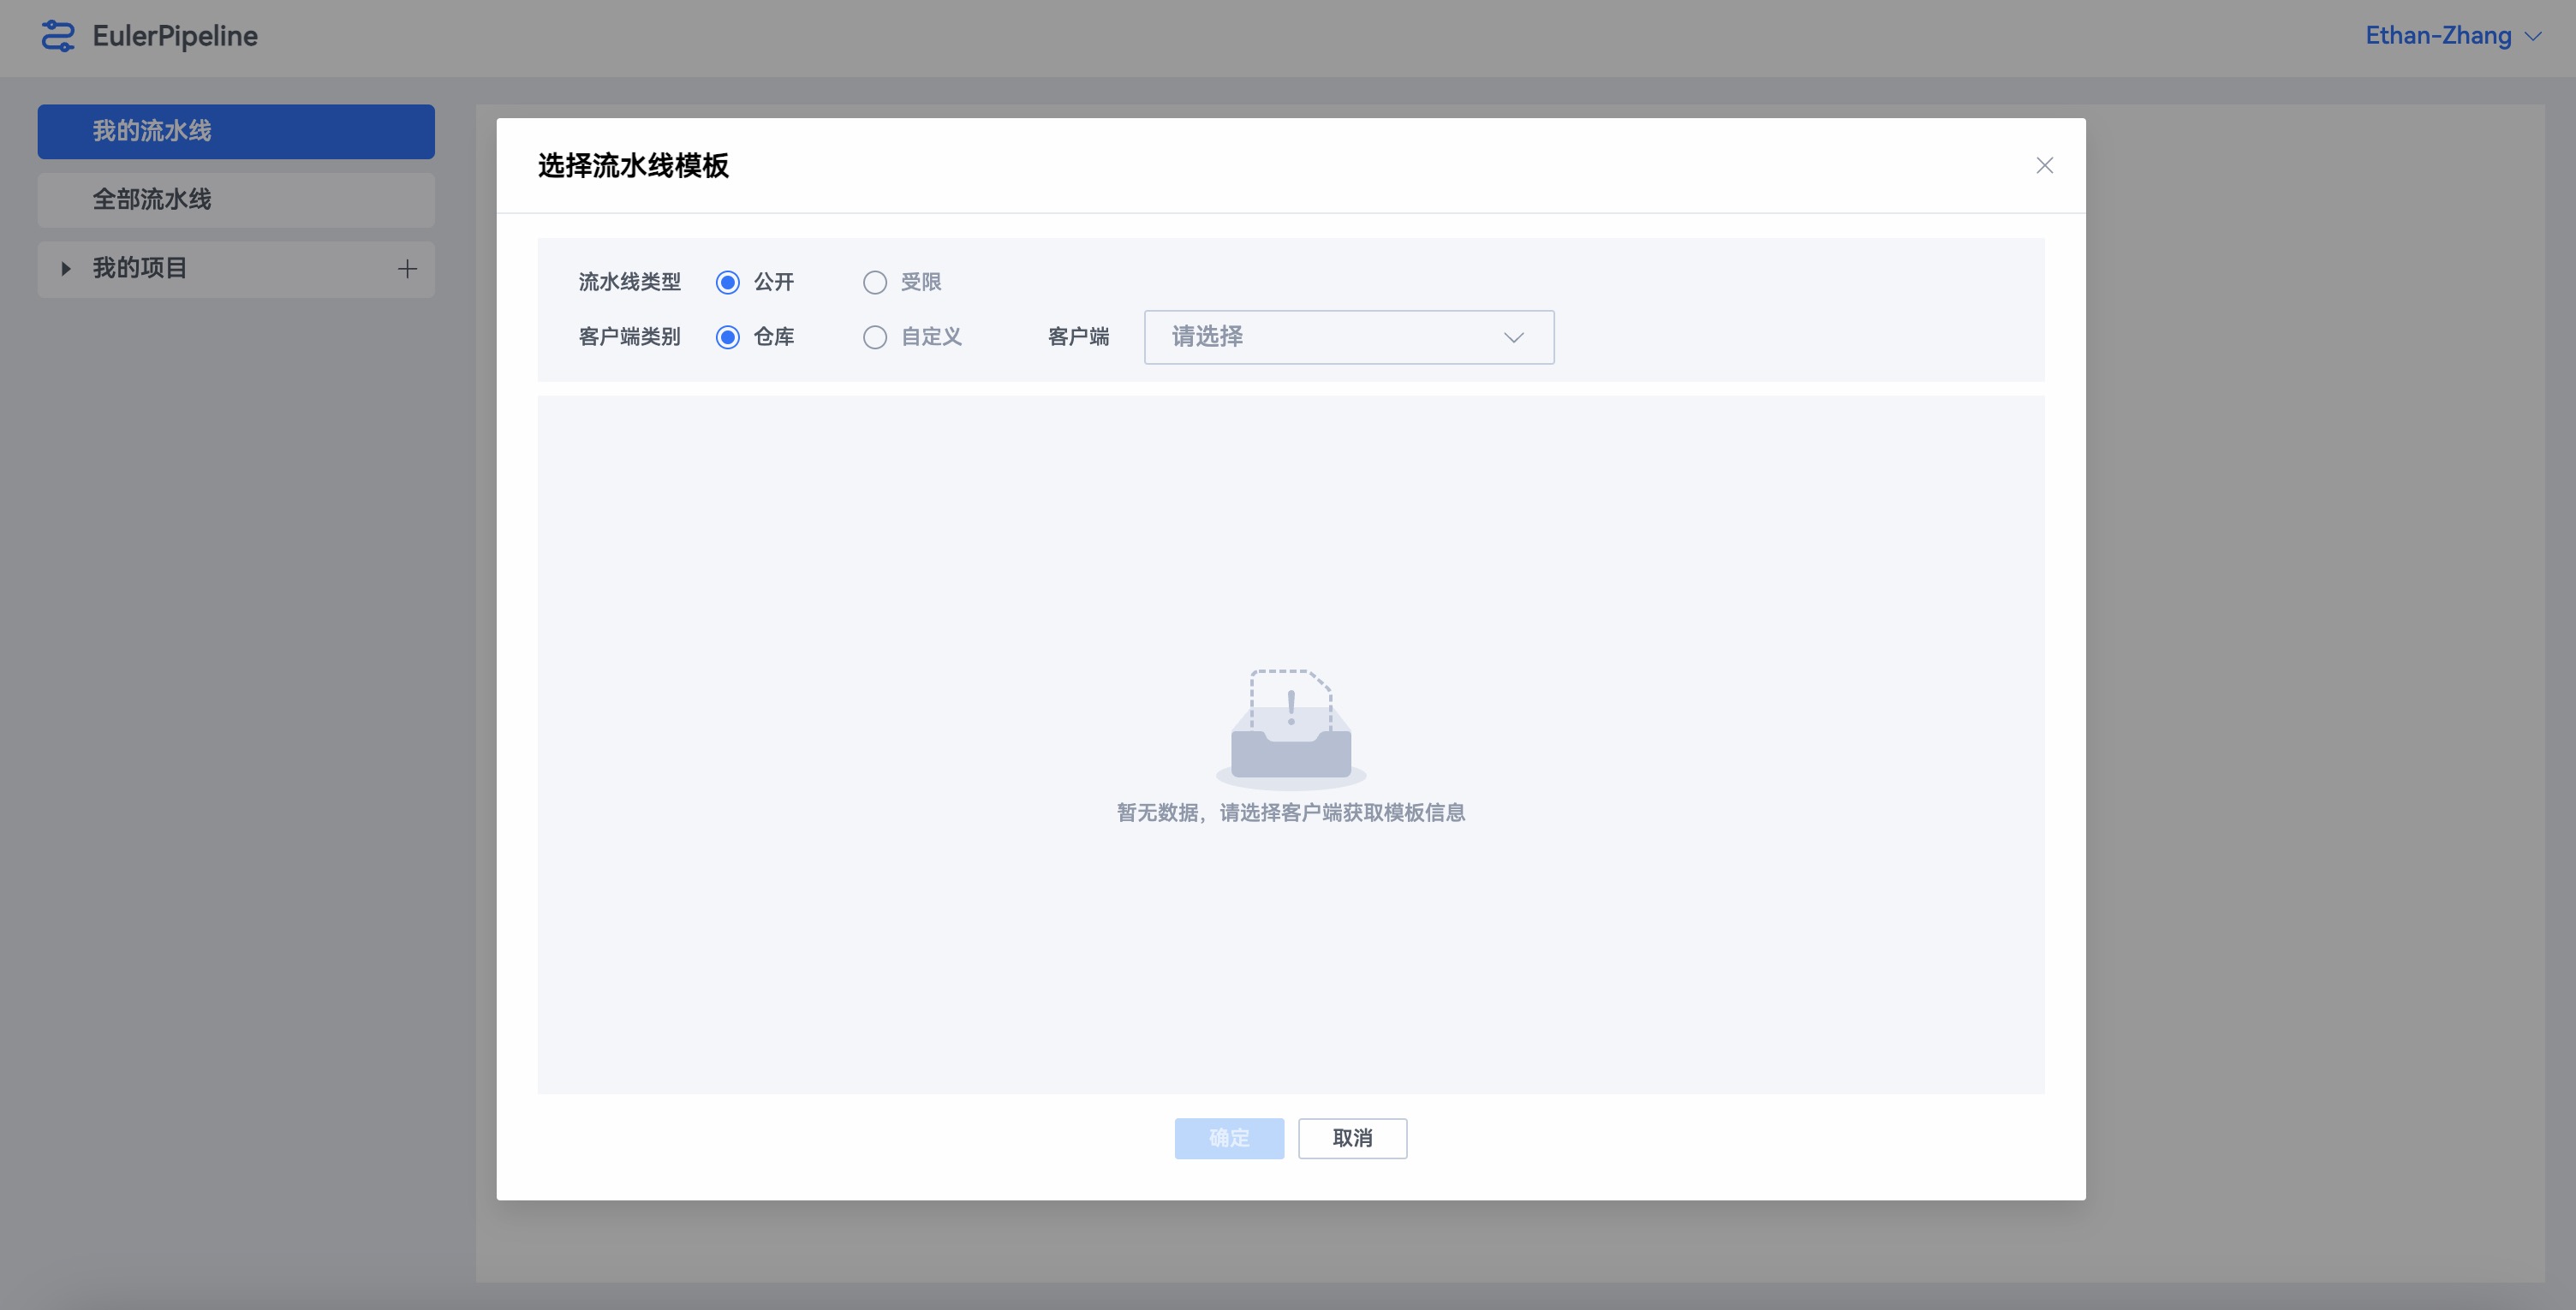Go to 我的流水线 sidebar item
Image resolution: width=2576 pixels, height=1310 pixels.
click(236, 131)
